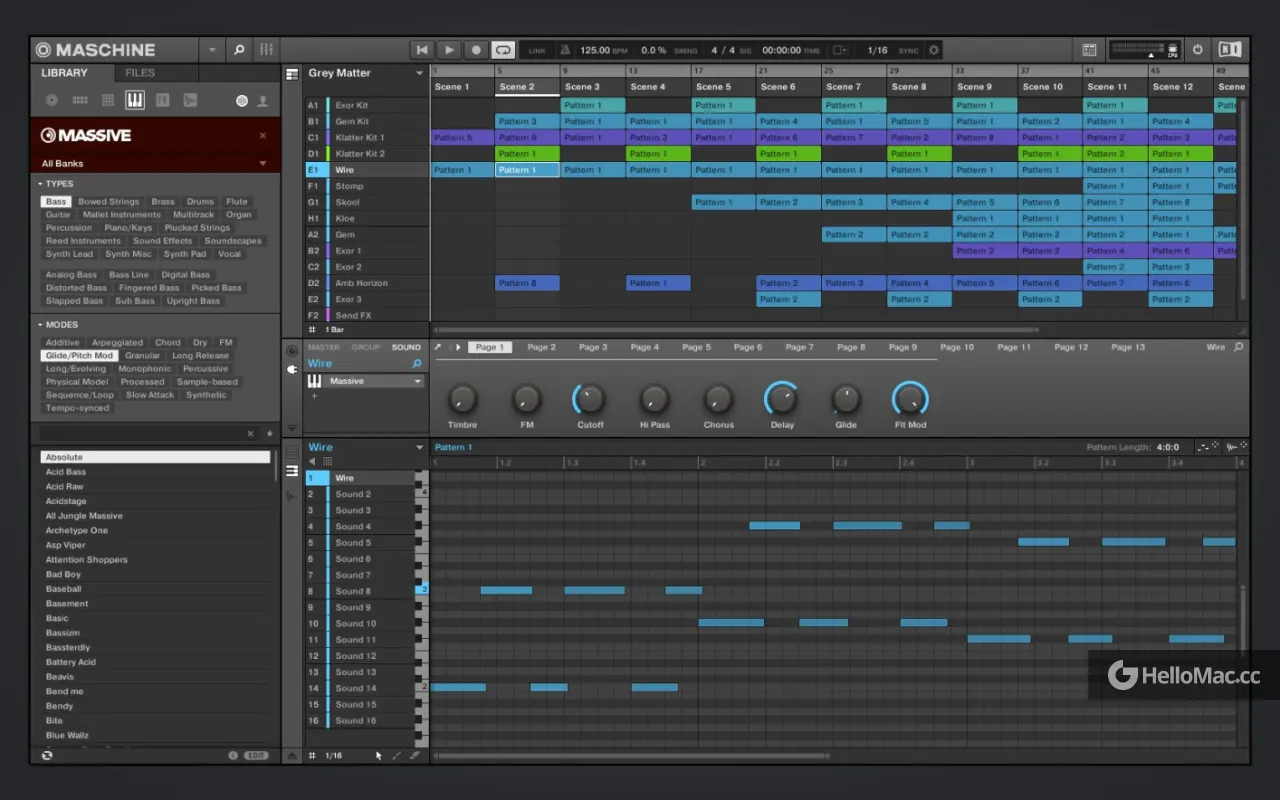Click the record button in transport
Image resolution: width=1280 pixels, height=800 pixels.
[x=476, y=50]
